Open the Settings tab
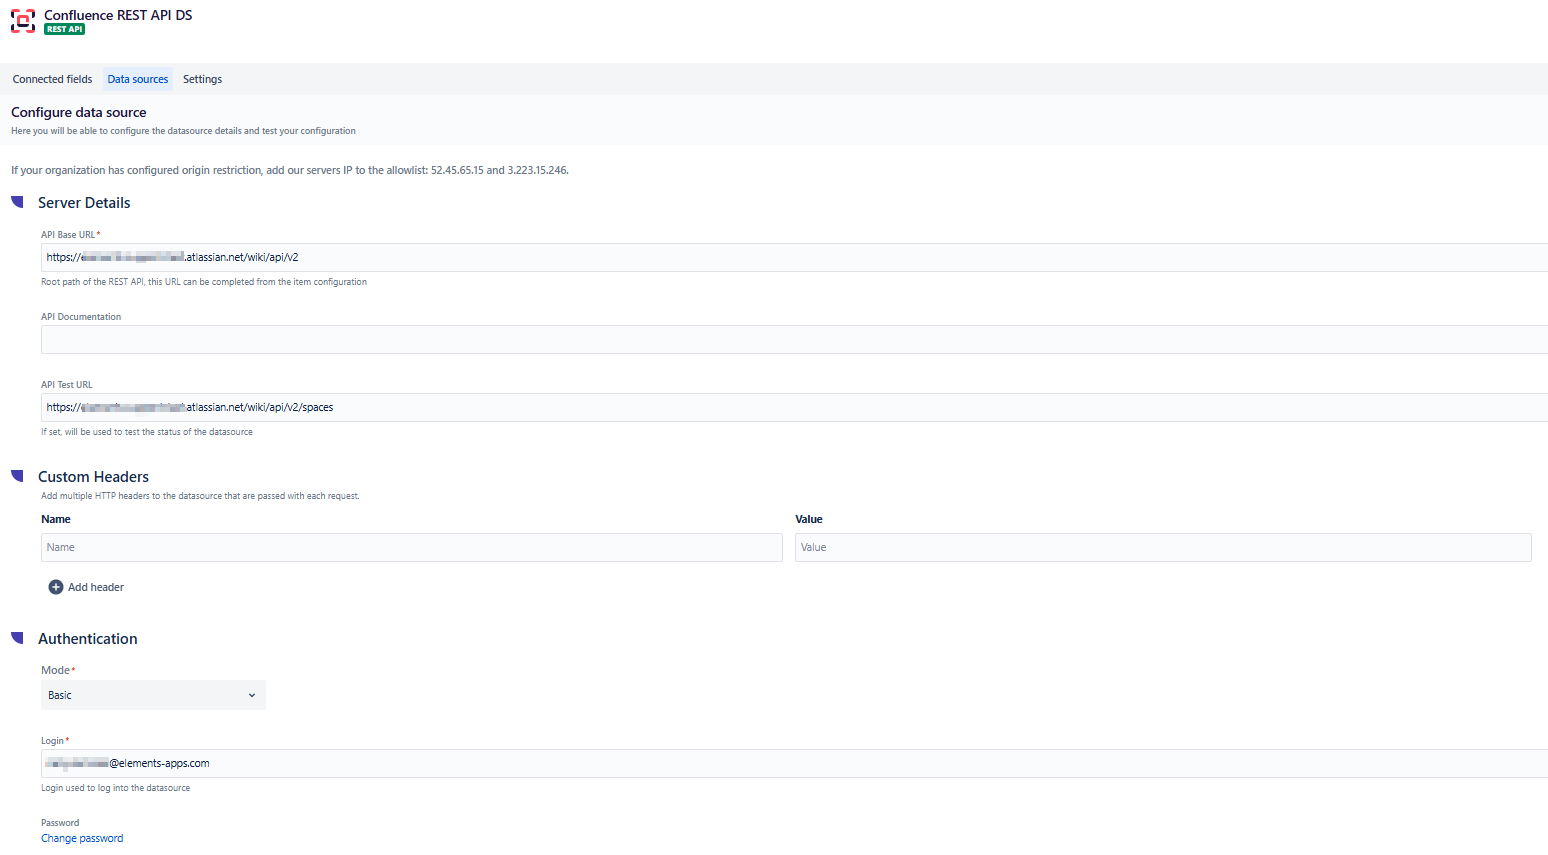Viewport: 1548px width, 855px height. click(x=202, y=78)
